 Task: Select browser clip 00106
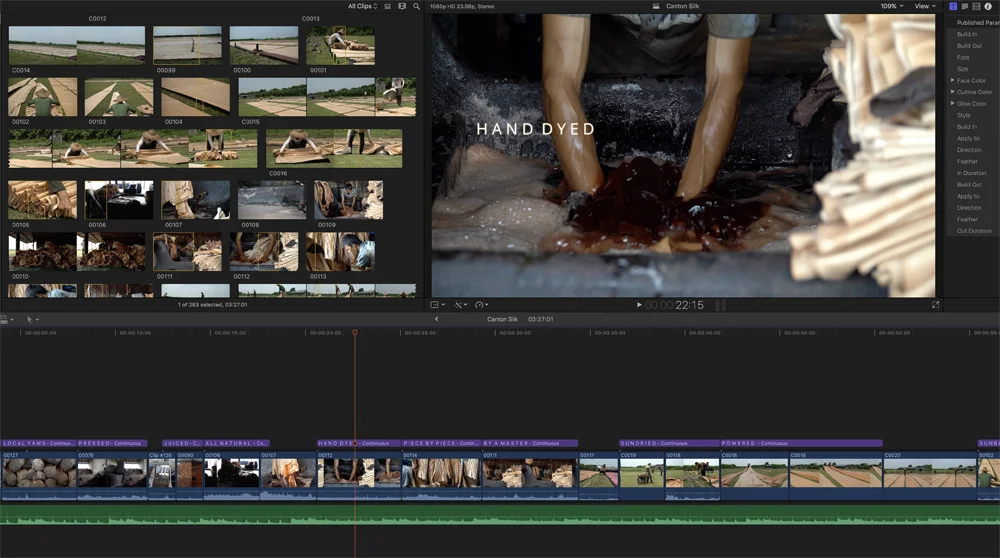click(119, 200)
